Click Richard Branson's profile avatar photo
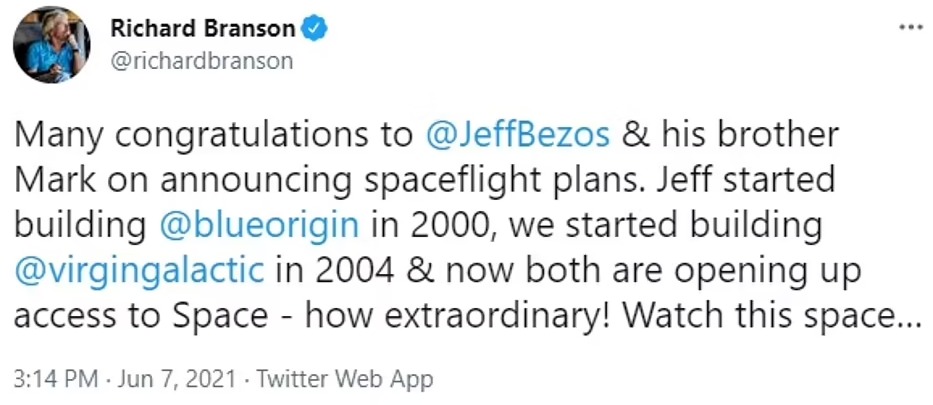The image size is (933, 405). coord(51,45)
